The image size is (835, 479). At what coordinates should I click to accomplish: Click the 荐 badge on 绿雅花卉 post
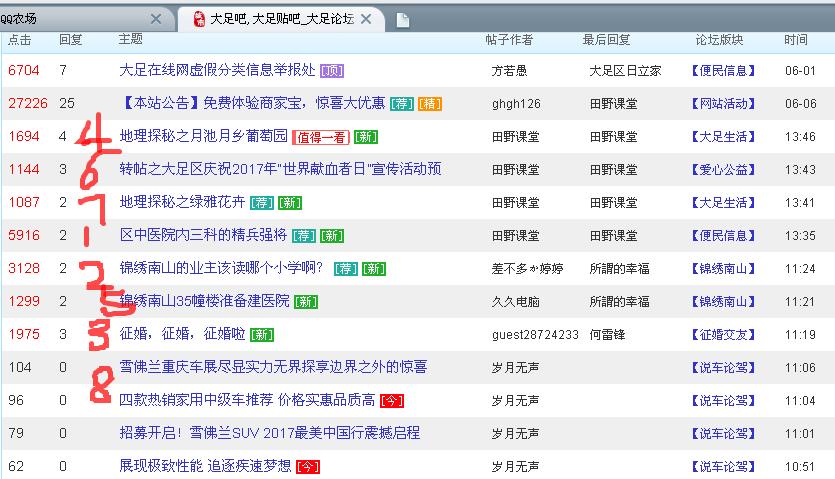click(261, 203)
